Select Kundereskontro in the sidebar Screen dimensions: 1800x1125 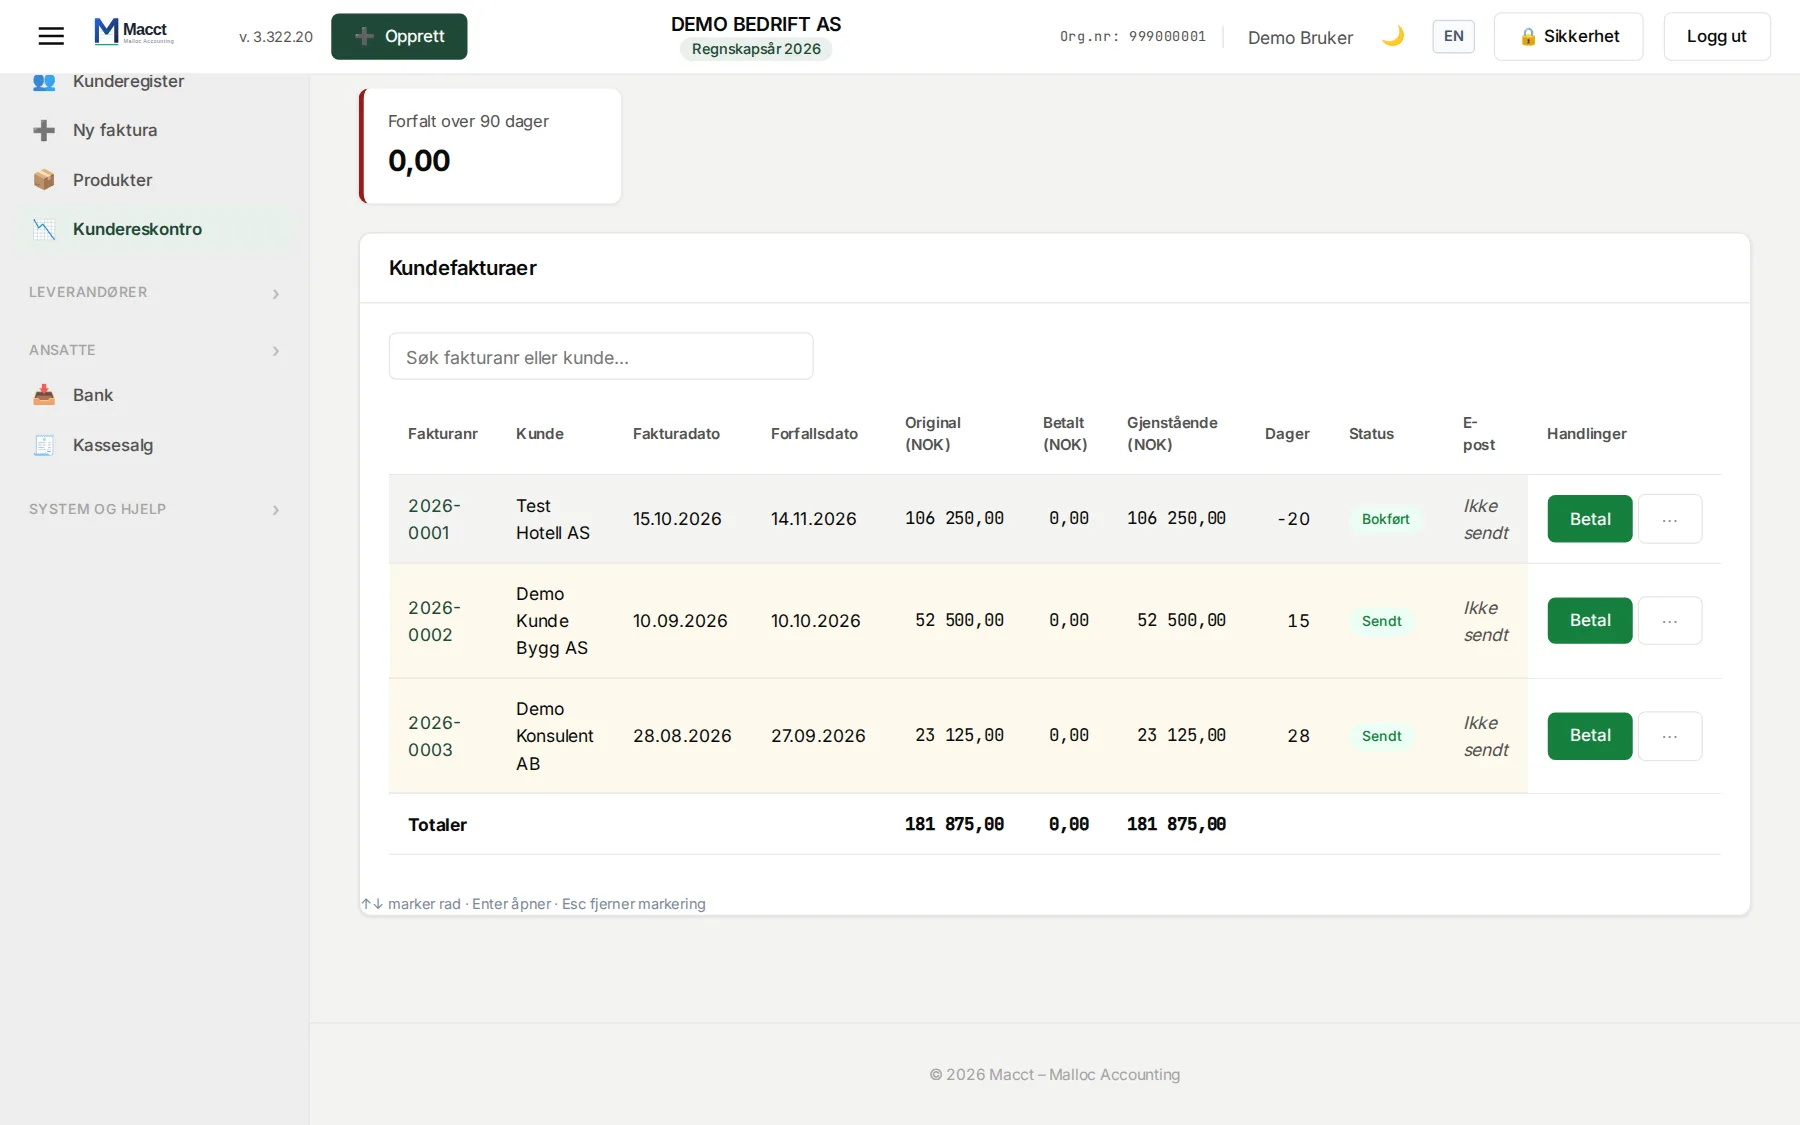point(156,229)
